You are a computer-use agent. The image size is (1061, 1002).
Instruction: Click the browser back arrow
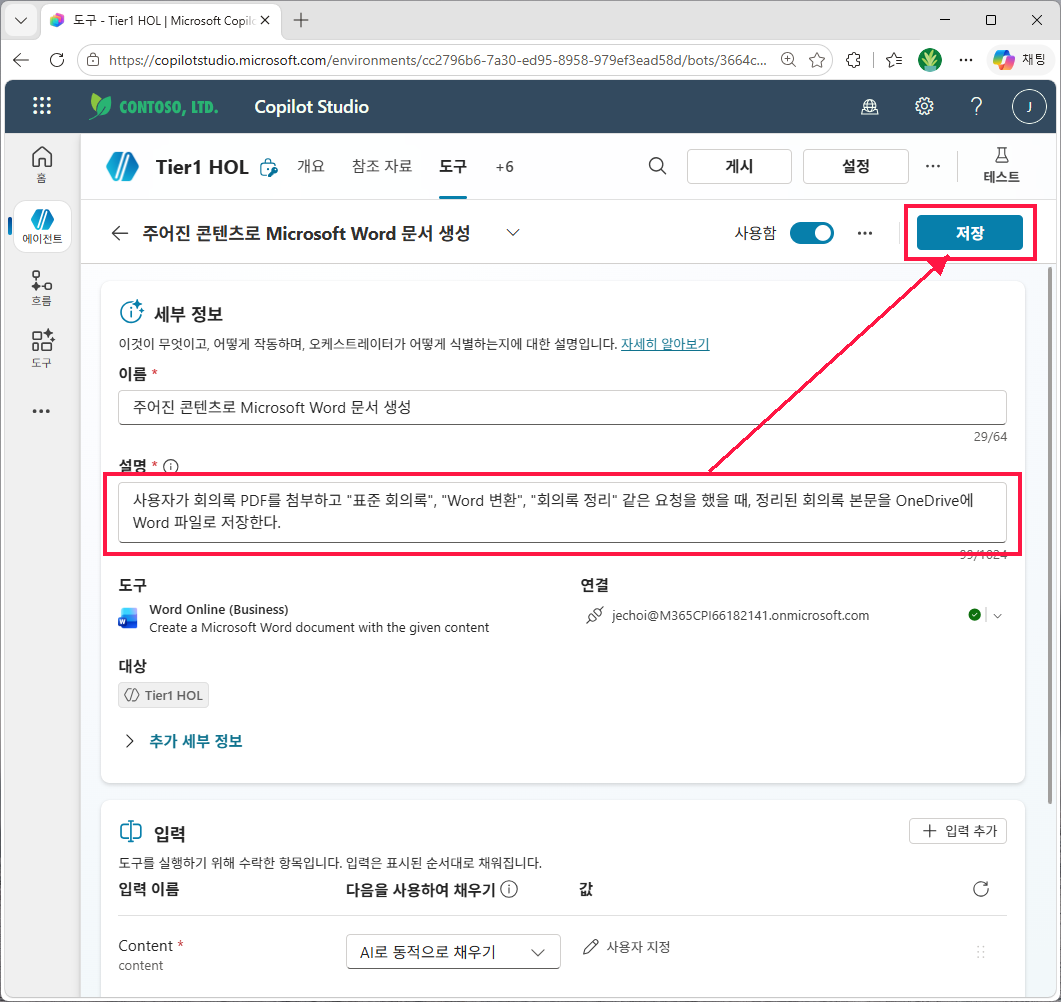(x=21, y=60)
